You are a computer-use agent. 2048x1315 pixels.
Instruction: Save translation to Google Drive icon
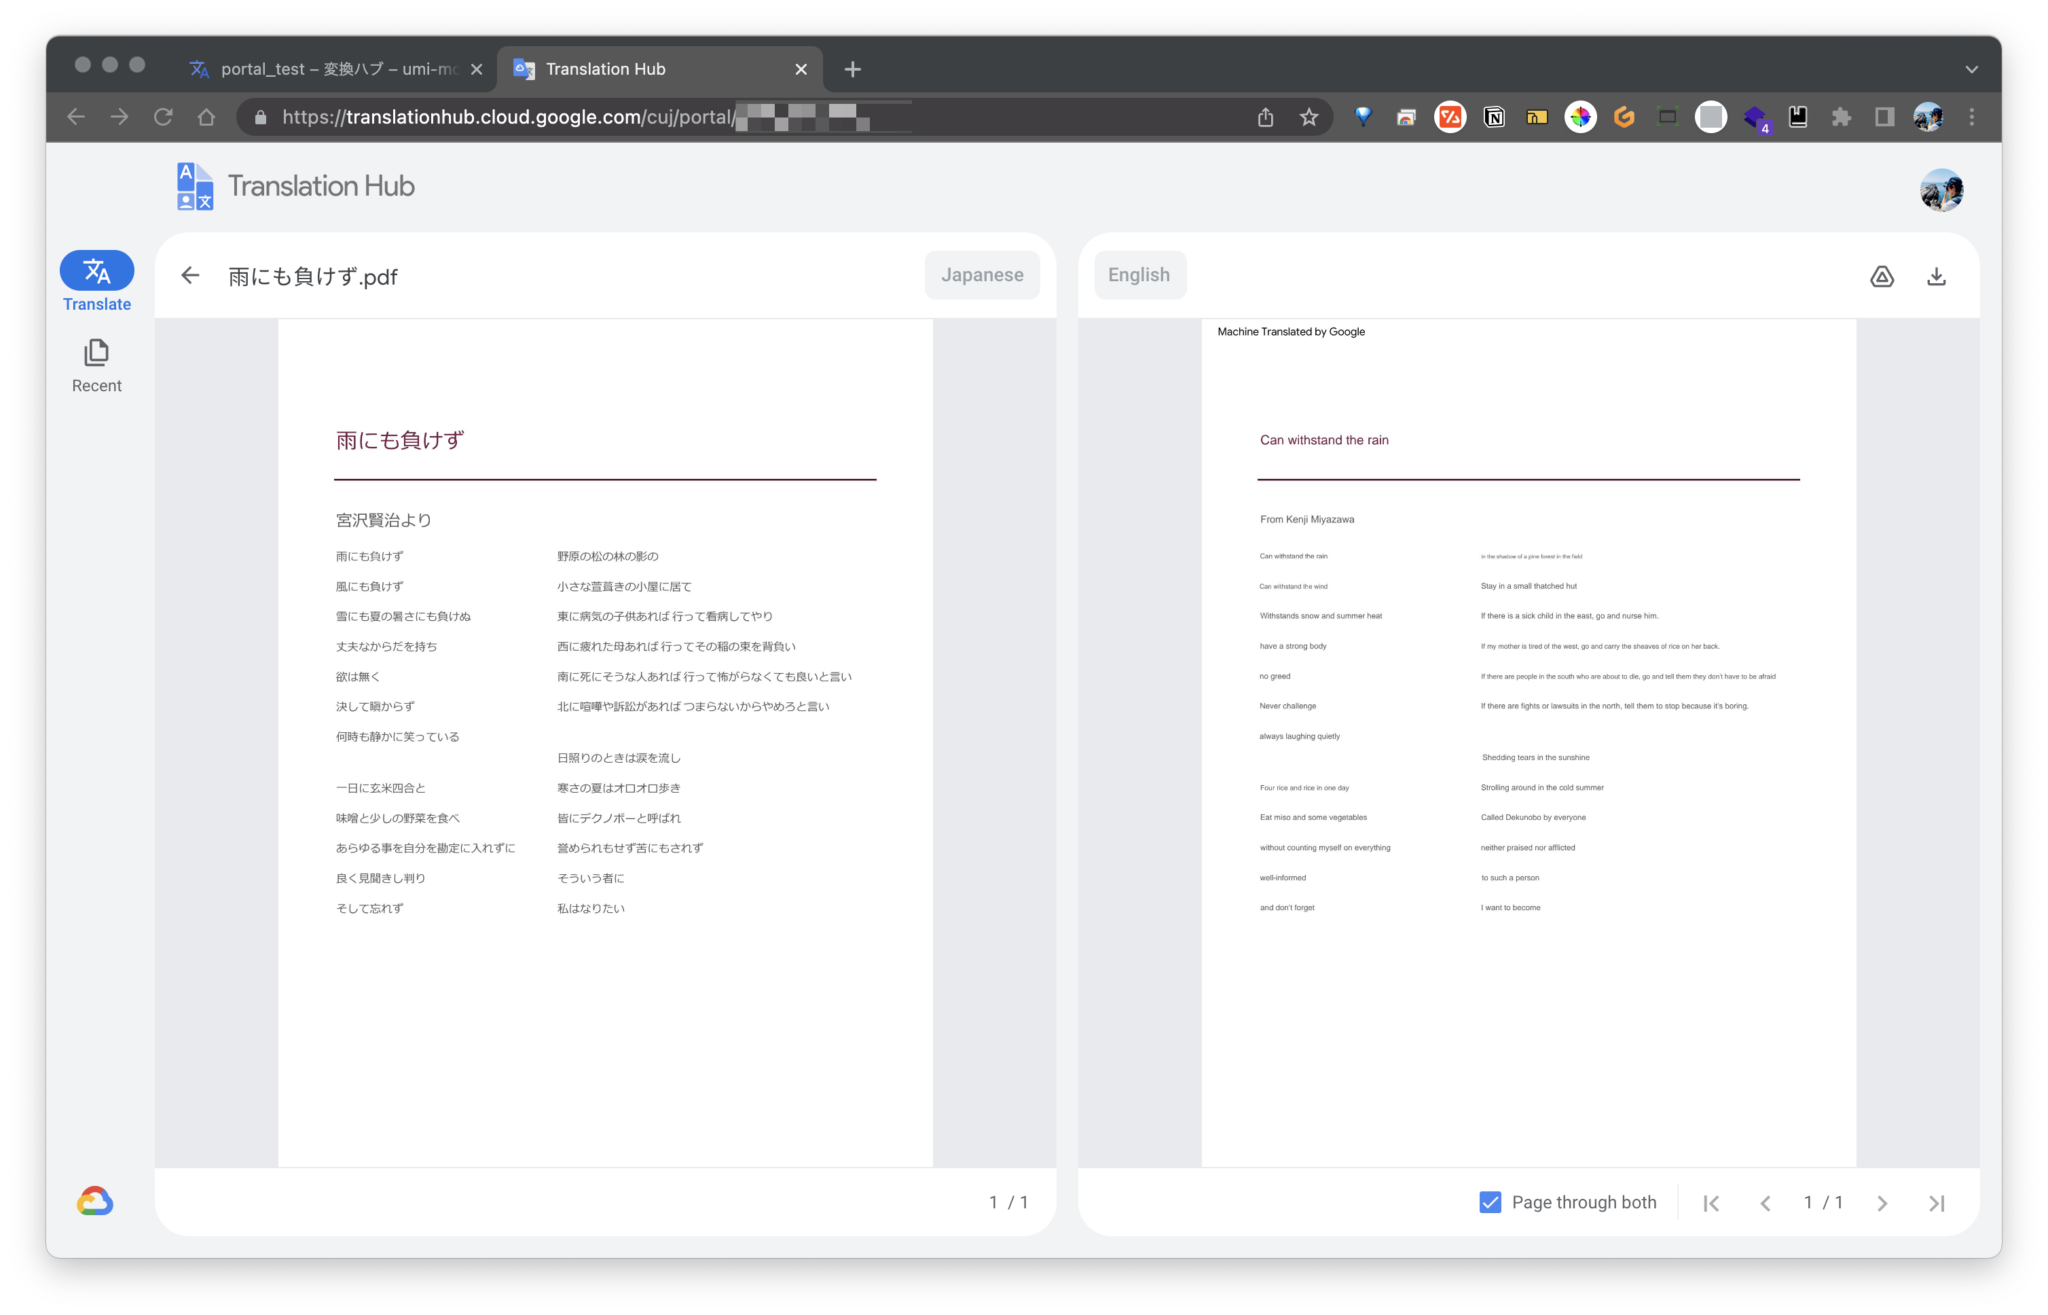coord(1881,277)
